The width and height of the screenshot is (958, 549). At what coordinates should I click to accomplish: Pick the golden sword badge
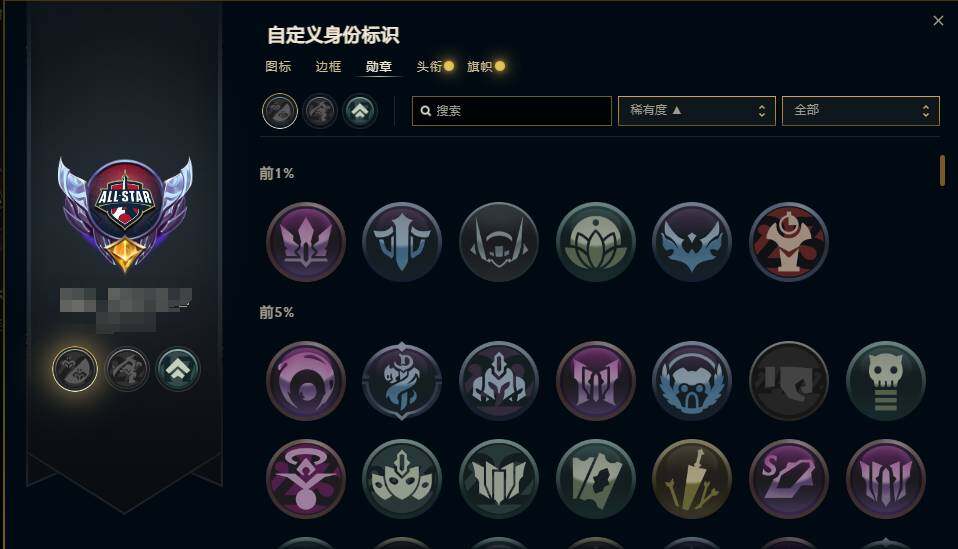pyautogui.click(x=692, y=479)
